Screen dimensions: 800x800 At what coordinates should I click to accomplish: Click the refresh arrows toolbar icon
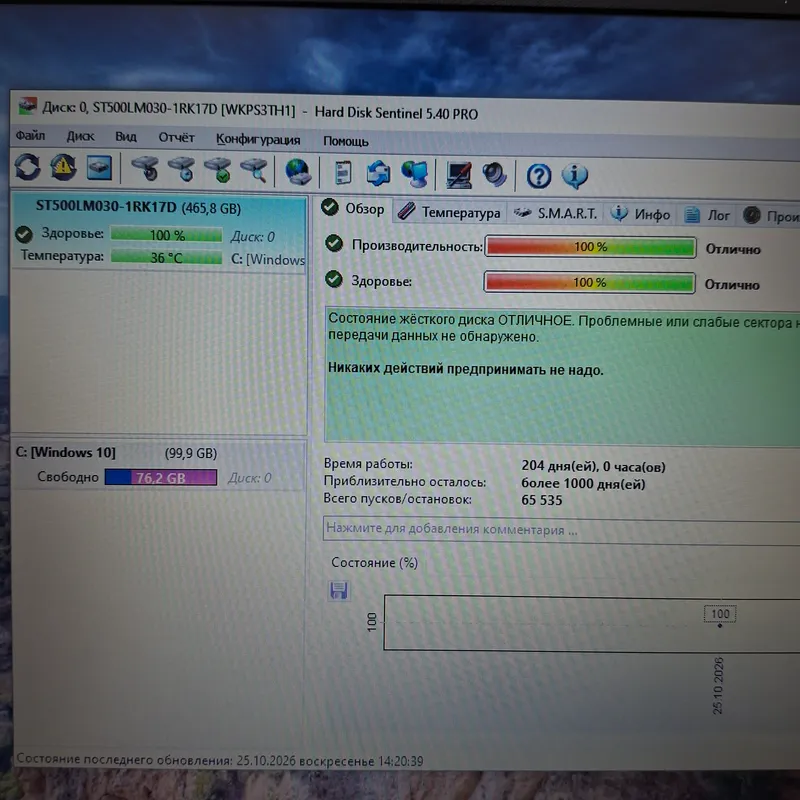[27, 167]
